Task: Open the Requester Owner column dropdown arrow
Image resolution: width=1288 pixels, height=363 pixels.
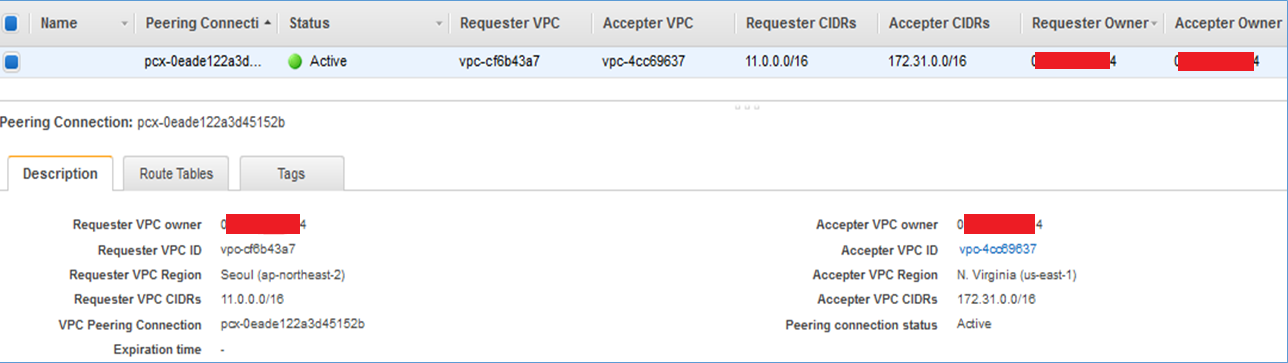Action: [1155, 23]
